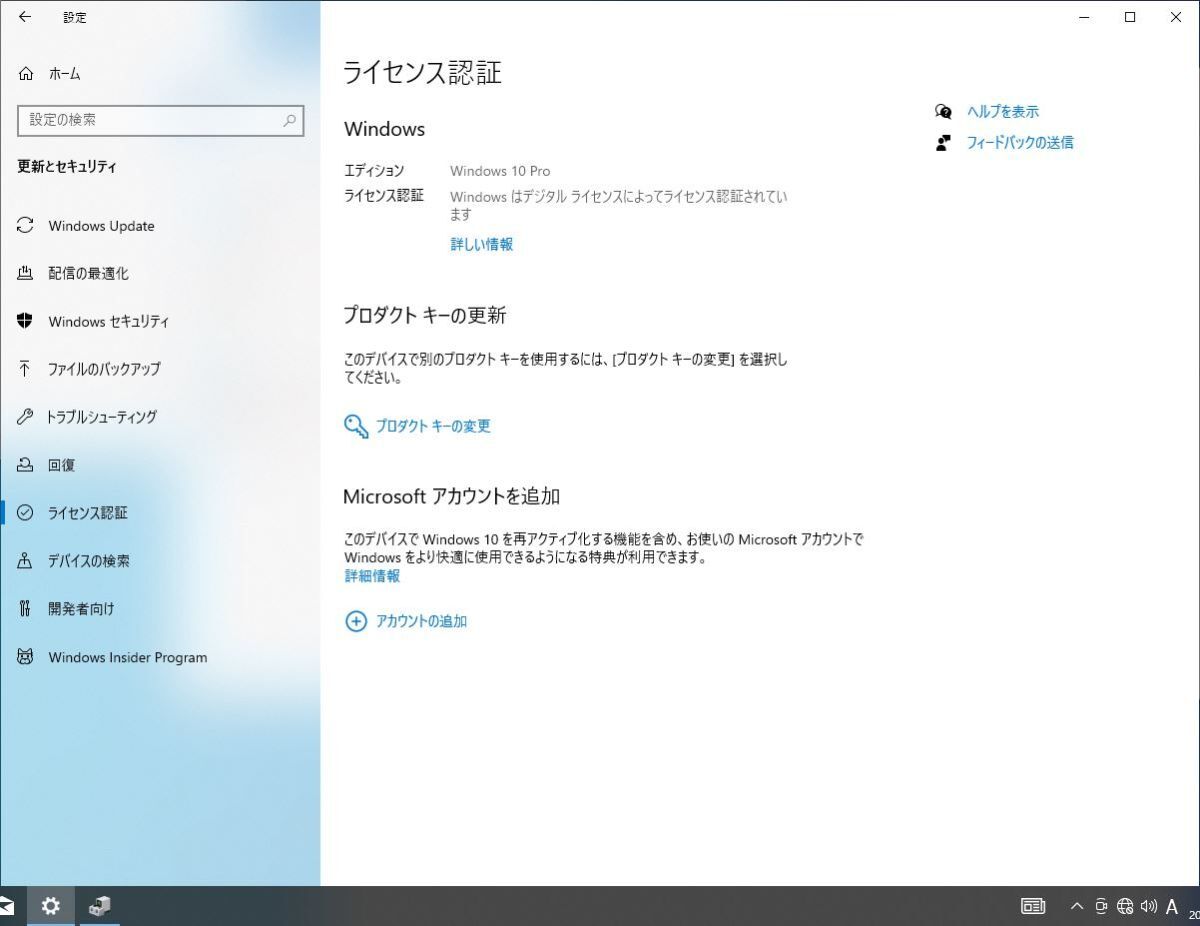Go back with the arrow in Settings header
Viewport: 1200px width, 926px height.
[25, 17]
